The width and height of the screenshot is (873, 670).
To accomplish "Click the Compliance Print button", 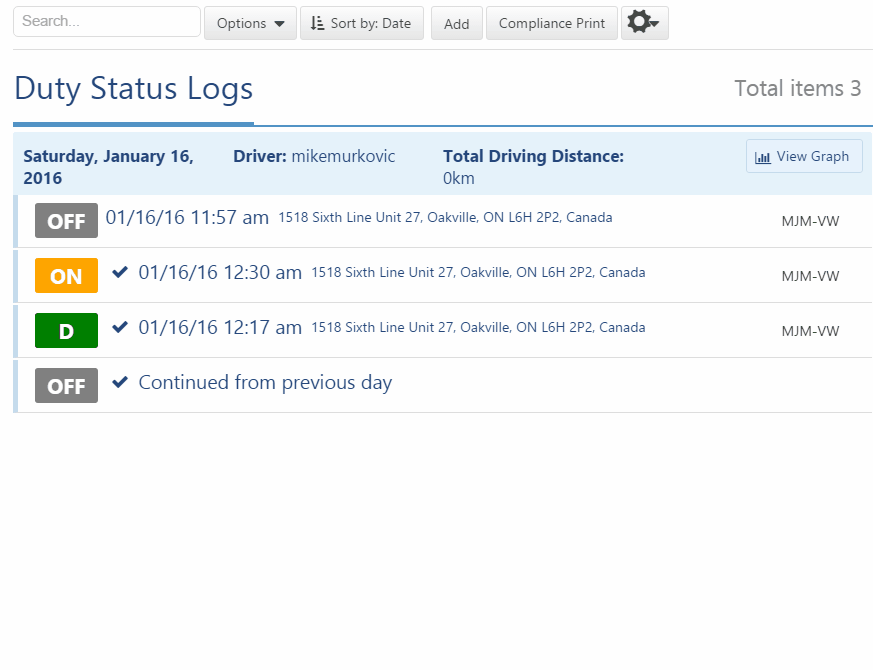I will (x=551, y=23).
